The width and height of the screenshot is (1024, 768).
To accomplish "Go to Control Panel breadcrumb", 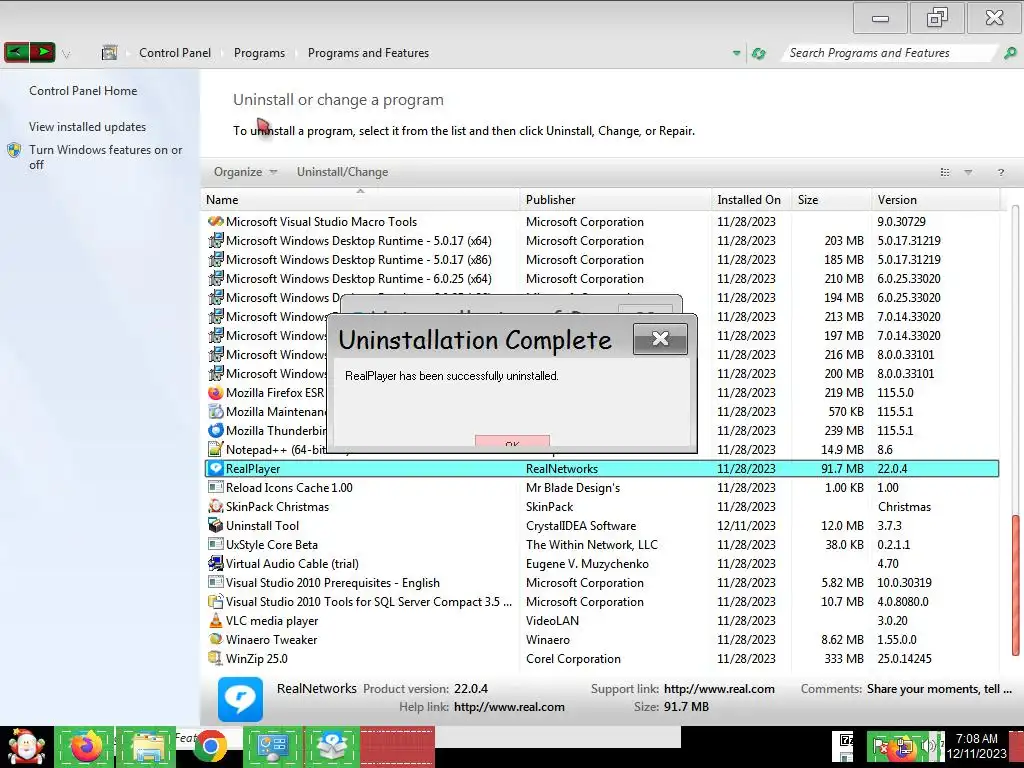I will pyautogui.click(x=175, y=53).
